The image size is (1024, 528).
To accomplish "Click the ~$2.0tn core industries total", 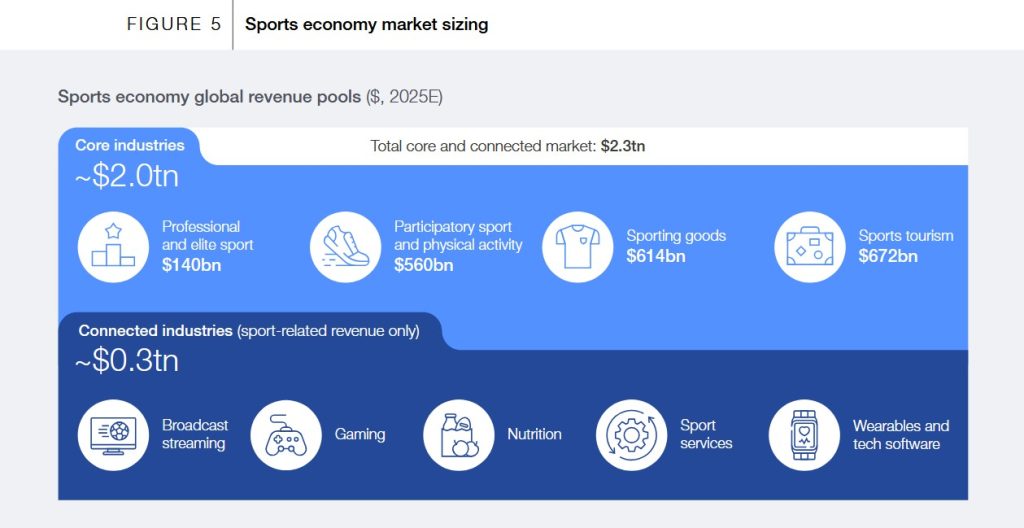I will (126, 176).
